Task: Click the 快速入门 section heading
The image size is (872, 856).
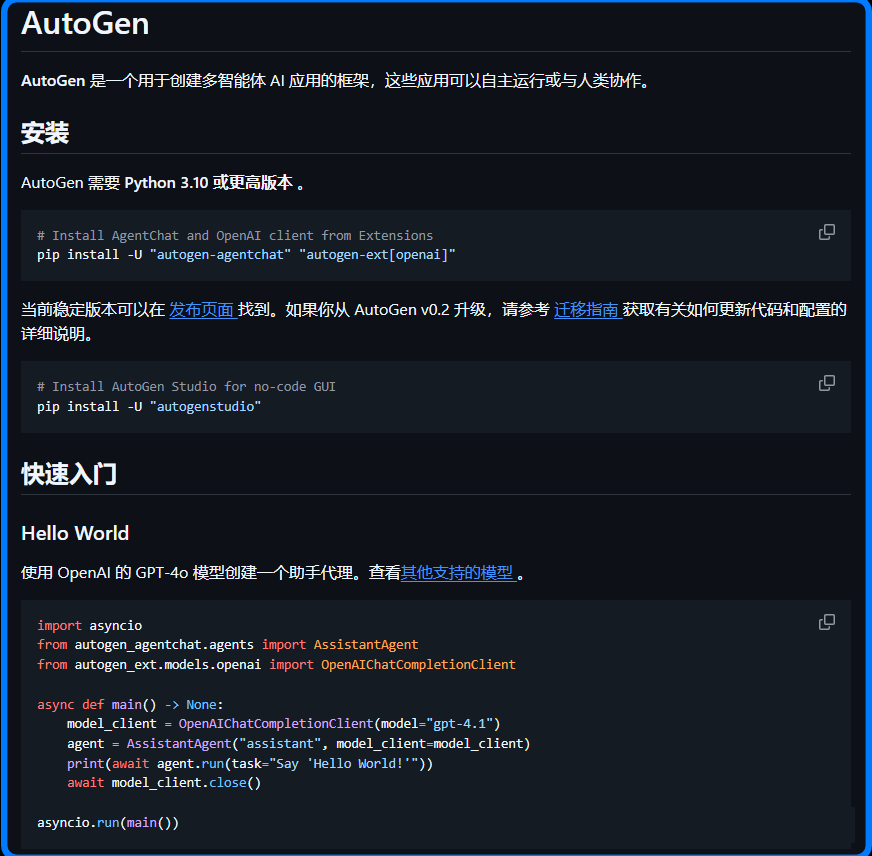Action: click(x=69, y=474)
